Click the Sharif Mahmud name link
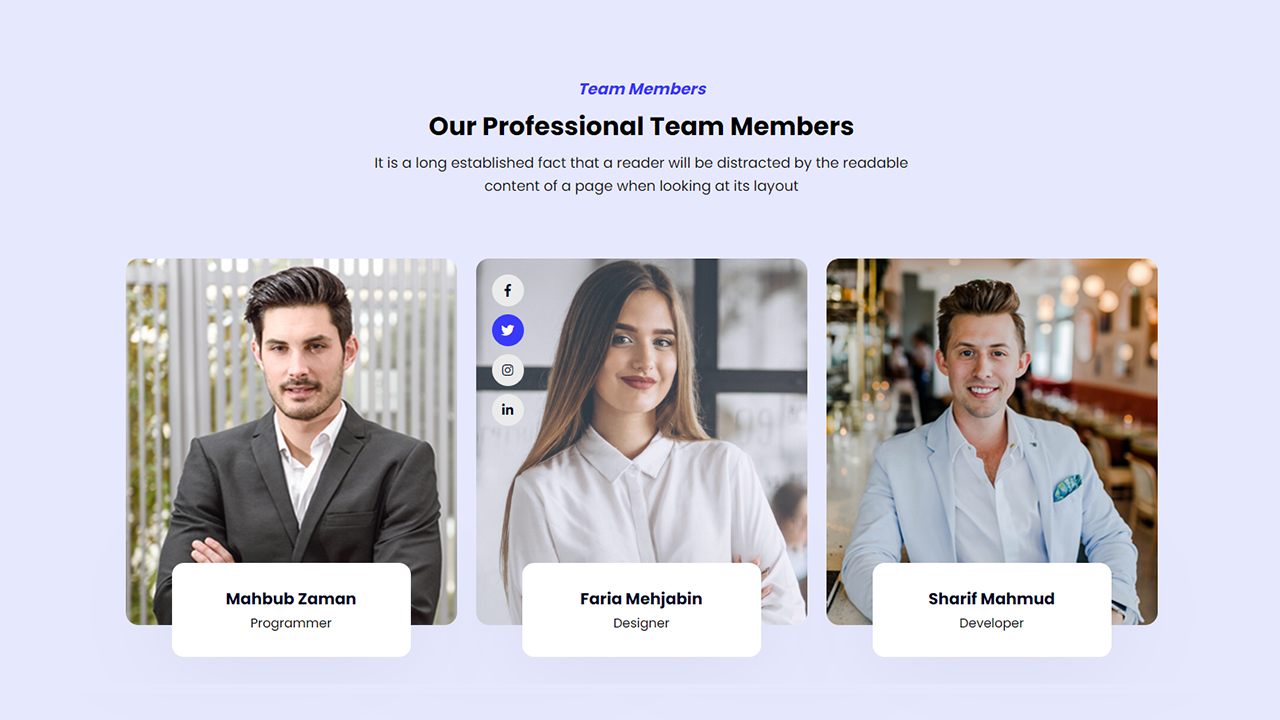1280x720 pixels. [992, 599]
